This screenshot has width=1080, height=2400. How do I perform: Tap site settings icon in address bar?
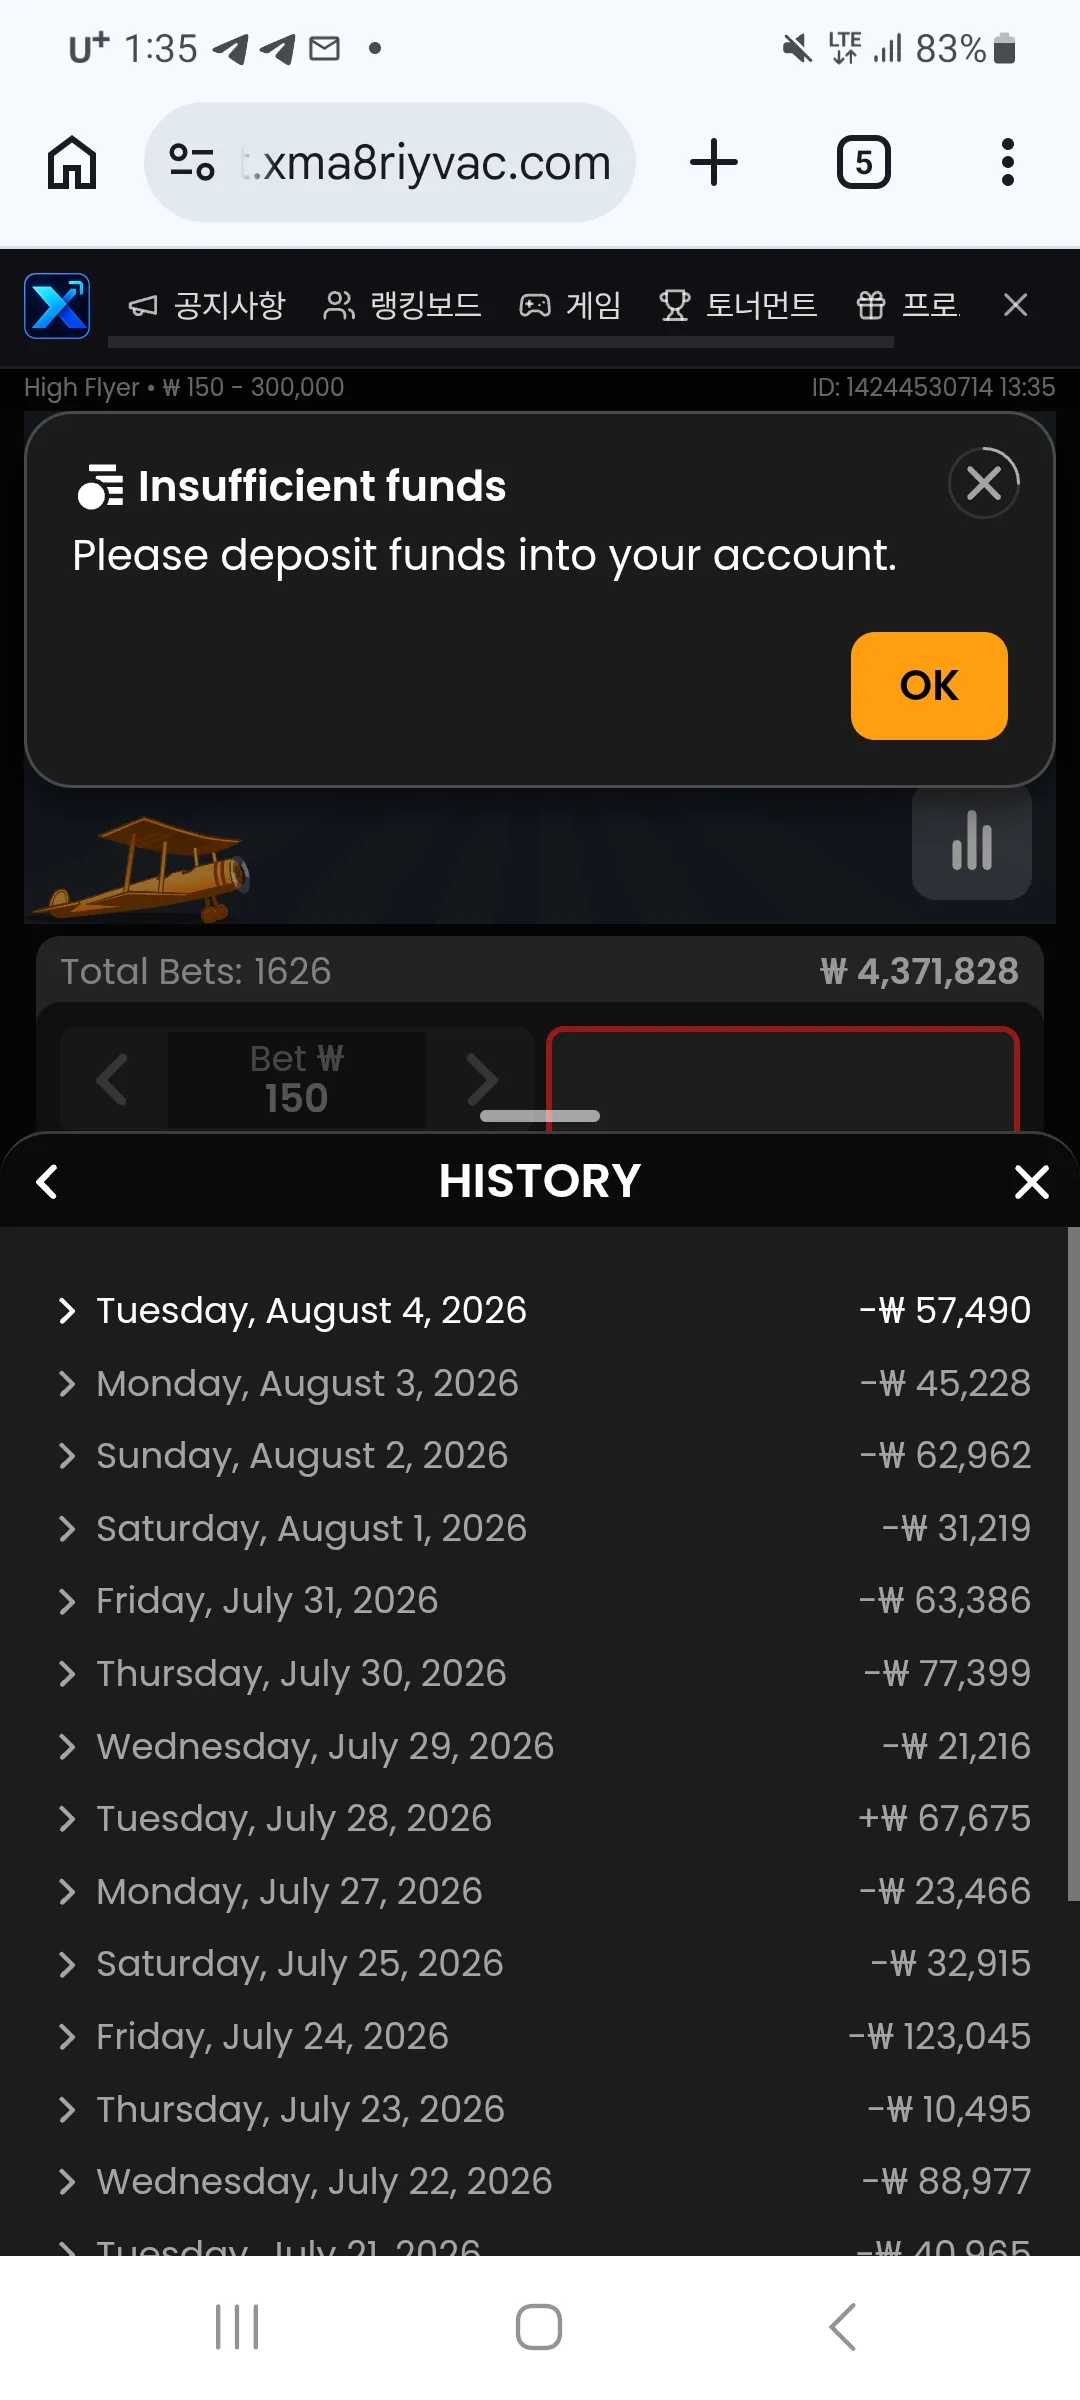tap(192, 162)
